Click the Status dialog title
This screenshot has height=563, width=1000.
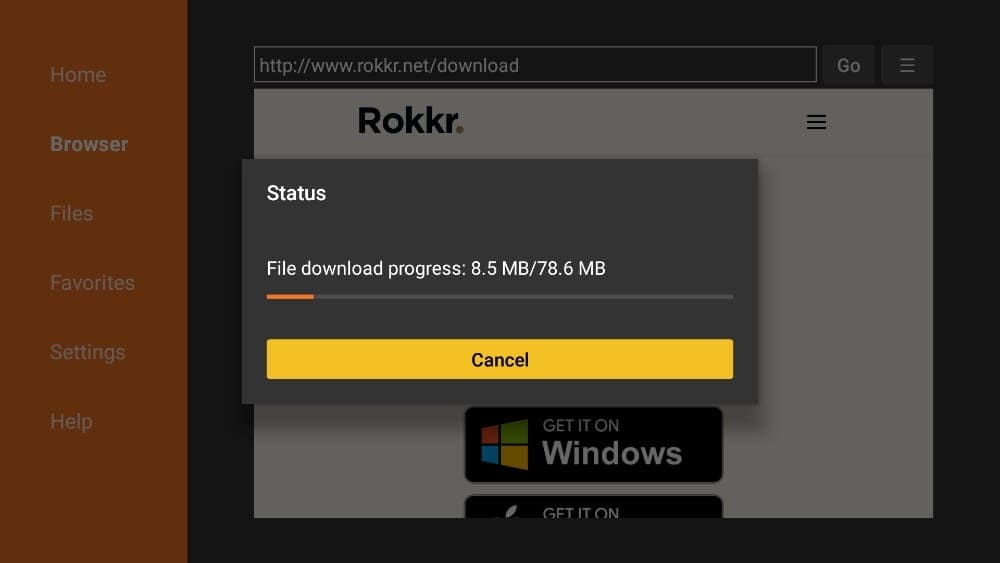(x=296, y=193)
